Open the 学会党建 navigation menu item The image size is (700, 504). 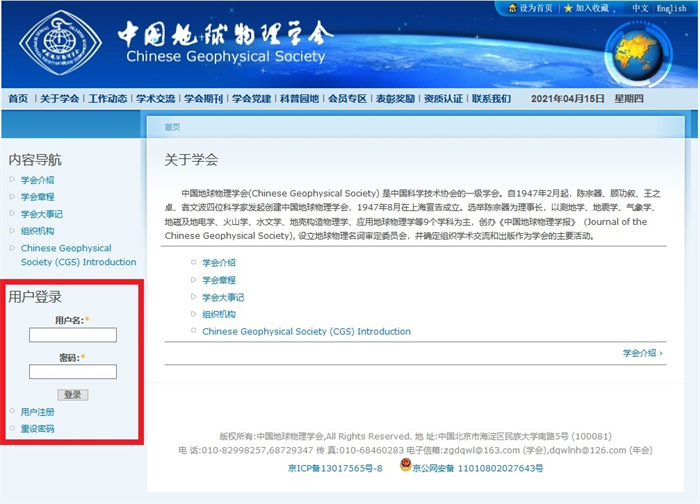point(251,99)
